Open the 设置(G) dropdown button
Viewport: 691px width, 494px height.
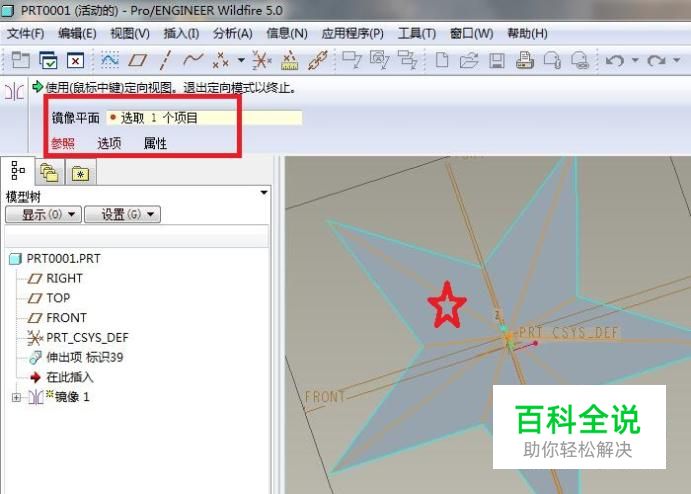point(122,215)
